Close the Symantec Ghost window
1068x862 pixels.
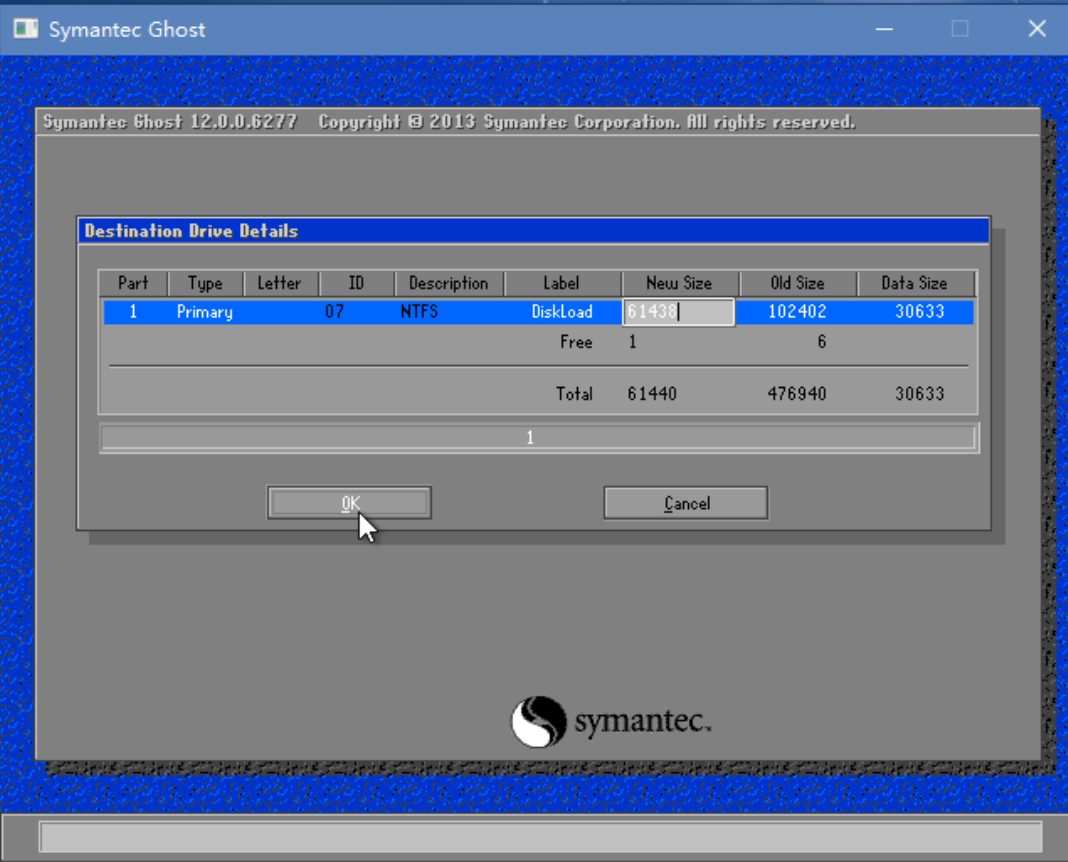(x=1037, y=29)
